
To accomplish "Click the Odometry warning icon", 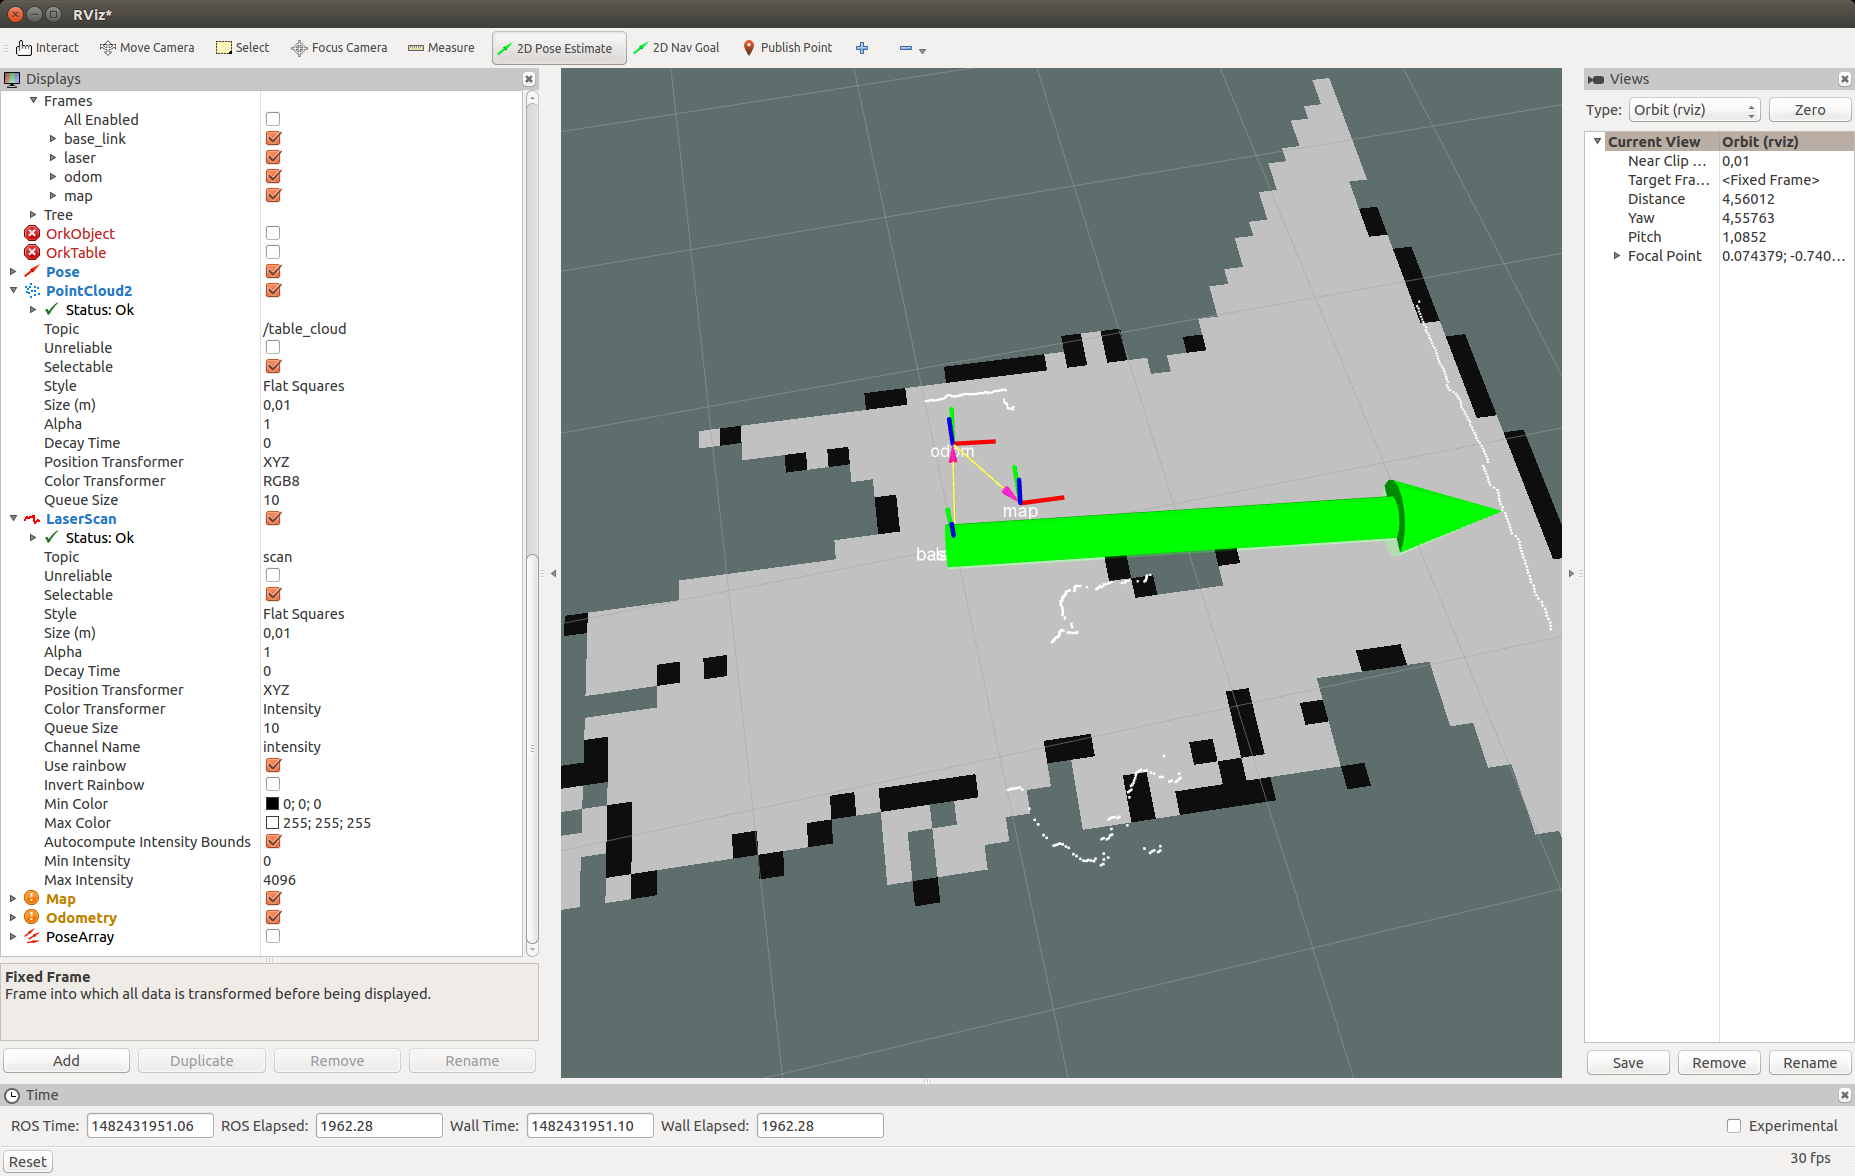I will [32, 917].
